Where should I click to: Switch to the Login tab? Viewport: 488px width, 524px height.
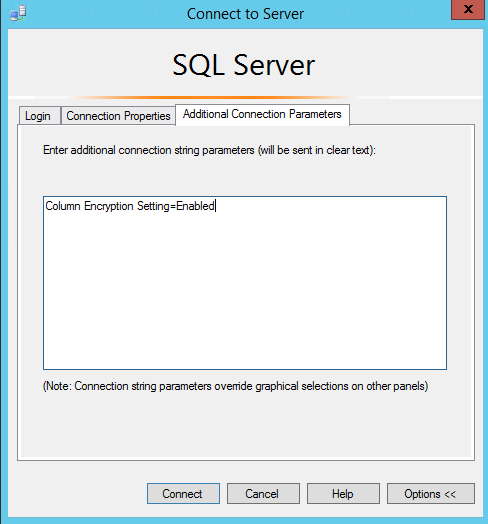39,116
